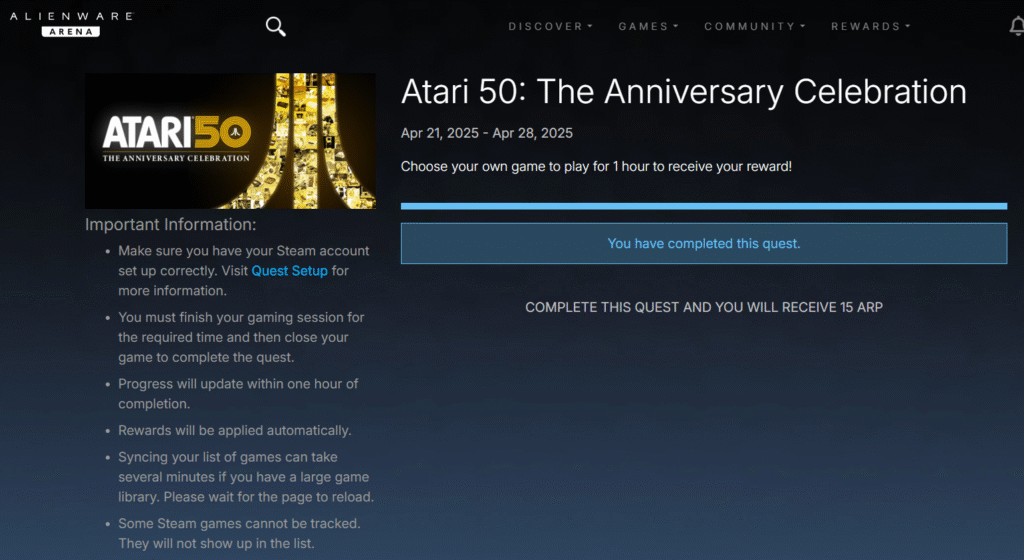Image resolution: width=1024 pixels, height=560 pixels.
Task: Click the search magnifier icon
Action: (x=276, y=27)
